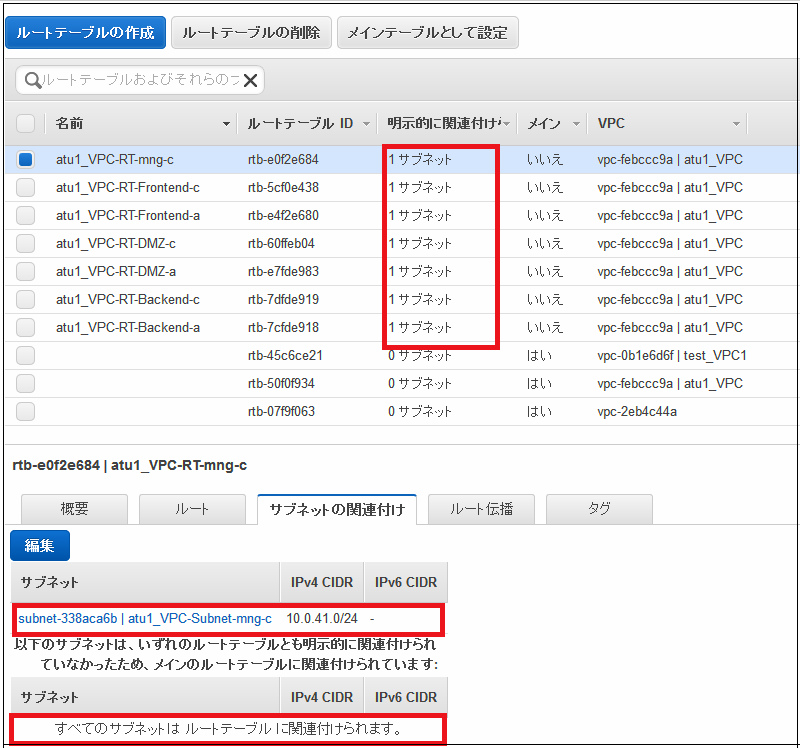Click メインテーブルとして設定 button
This screenshot has height=748, width=800.
[427, 33]
